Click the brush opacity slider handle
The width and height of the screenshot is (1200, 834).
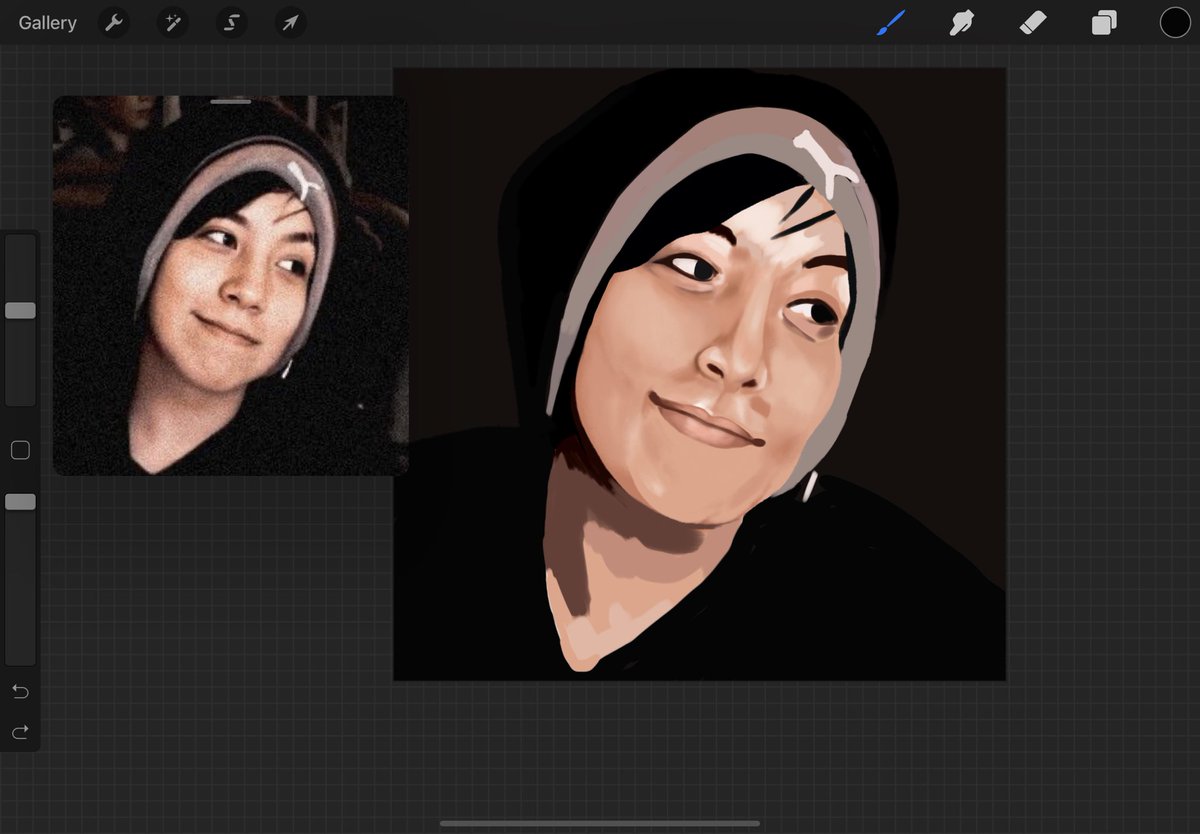pyautogui.click(x=20, y=501)
